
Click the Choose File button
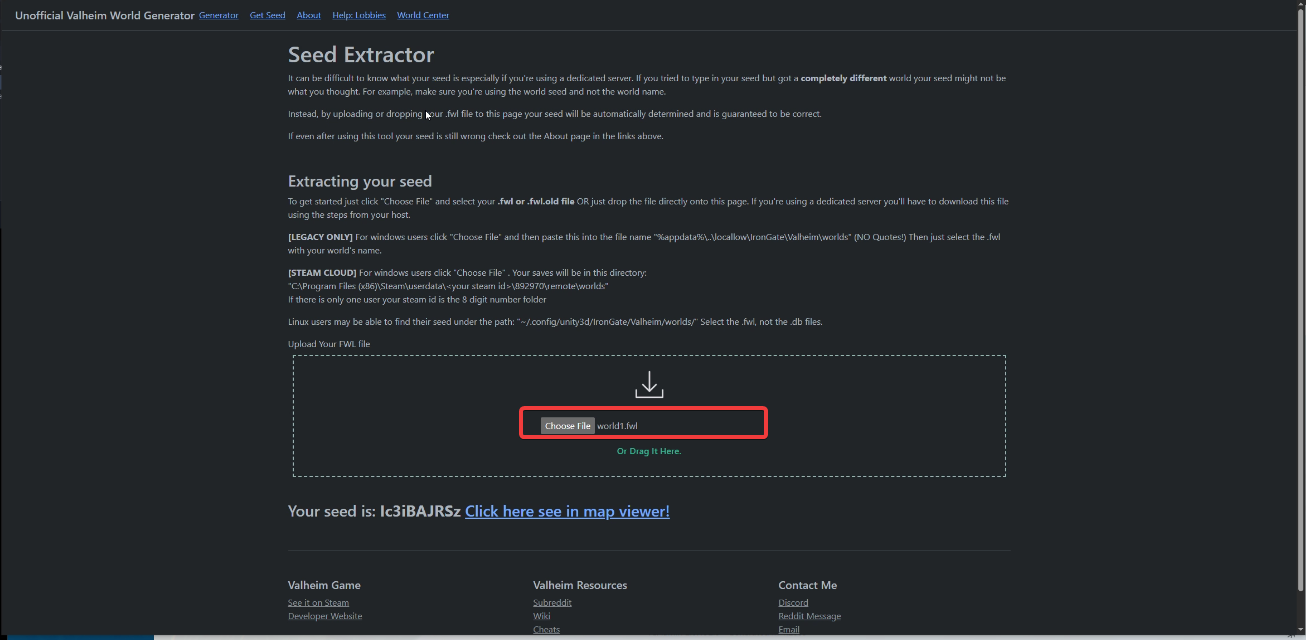[x=568, y=426]
